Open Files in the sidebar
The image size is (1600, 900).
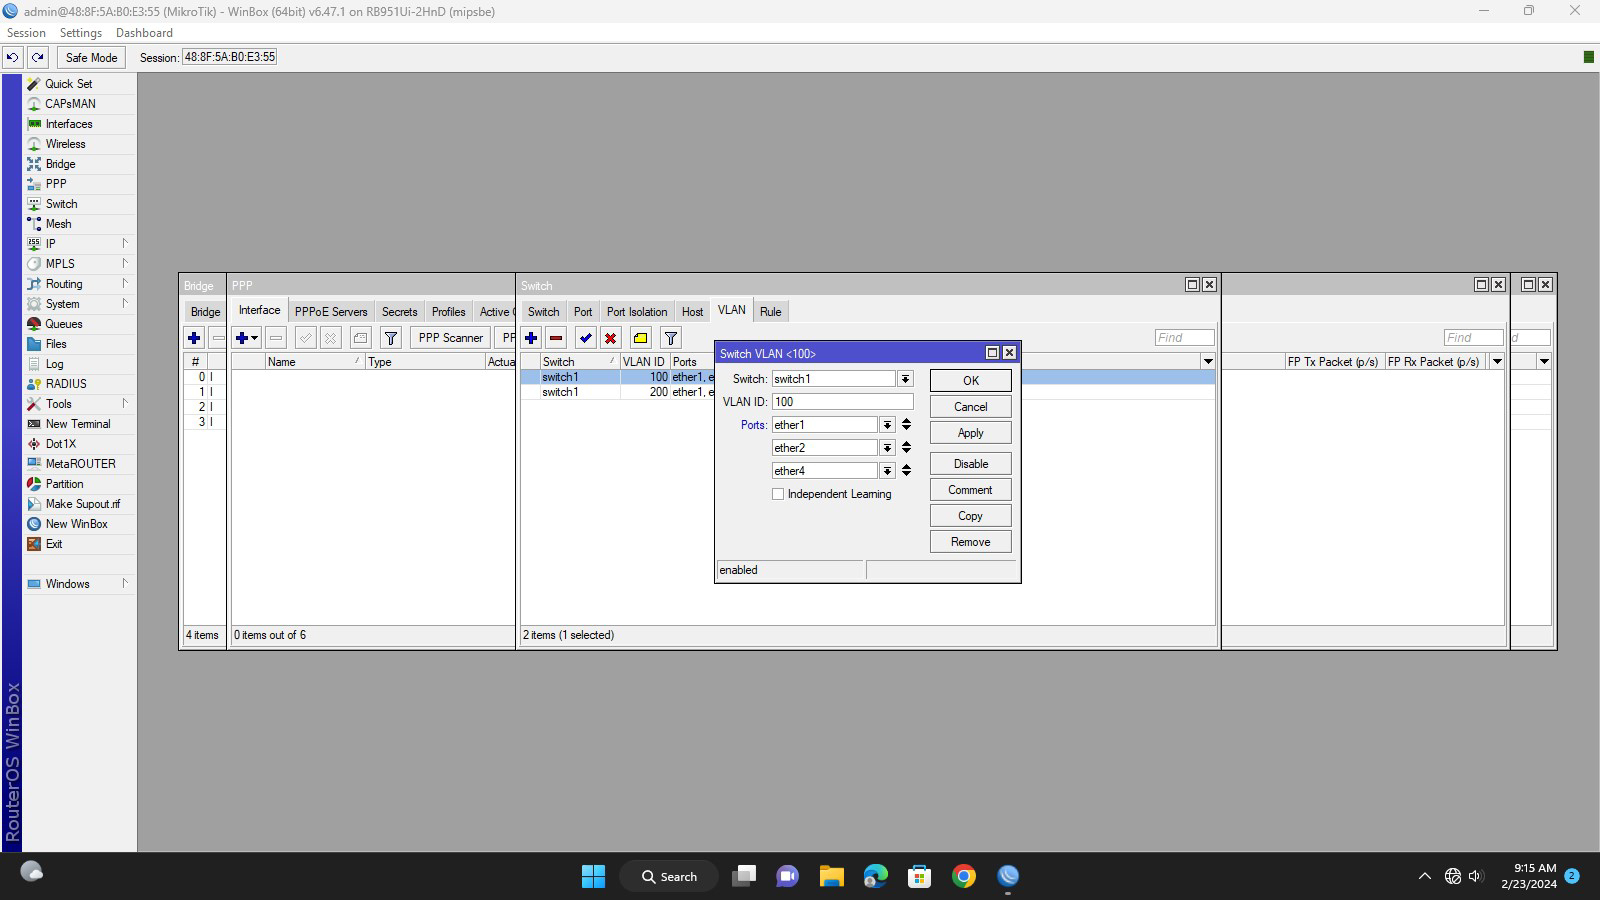pyautogui.click(x=56, y=344)
